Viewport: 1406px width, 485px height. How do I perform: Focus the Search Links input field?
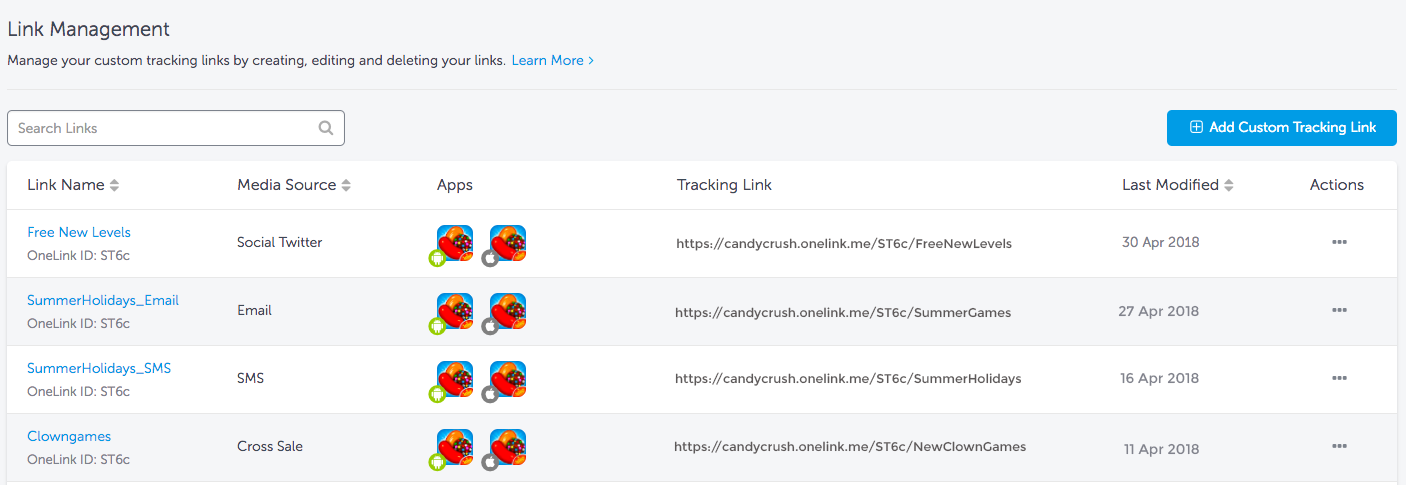(176, 128)
